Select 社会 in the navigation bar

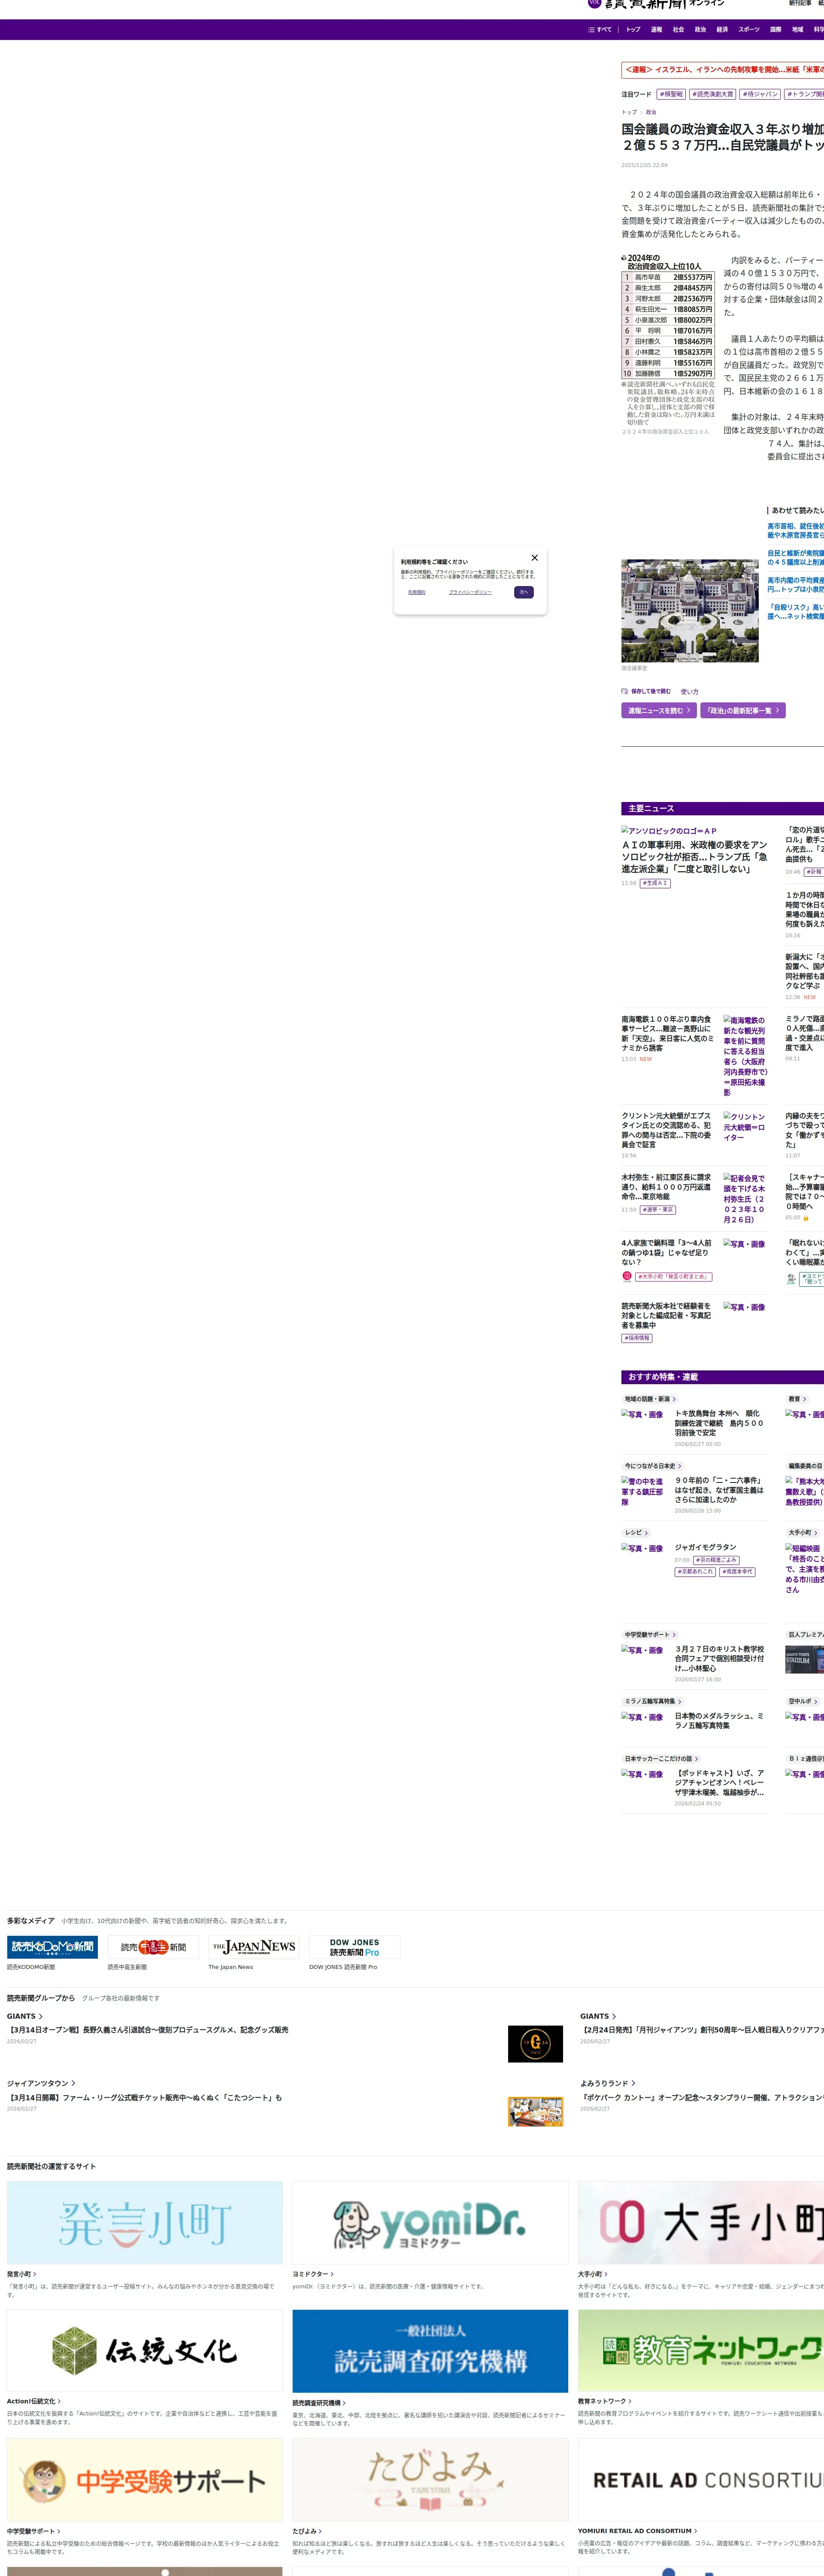point(678,30)
